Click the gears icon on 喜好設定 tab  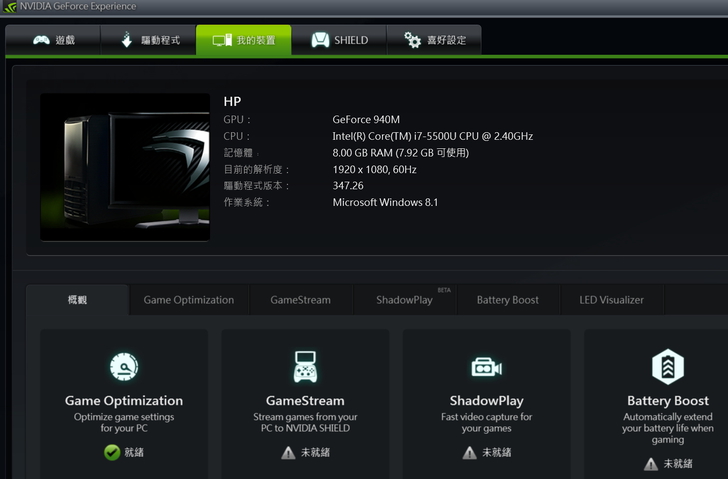tap(412, 40)
